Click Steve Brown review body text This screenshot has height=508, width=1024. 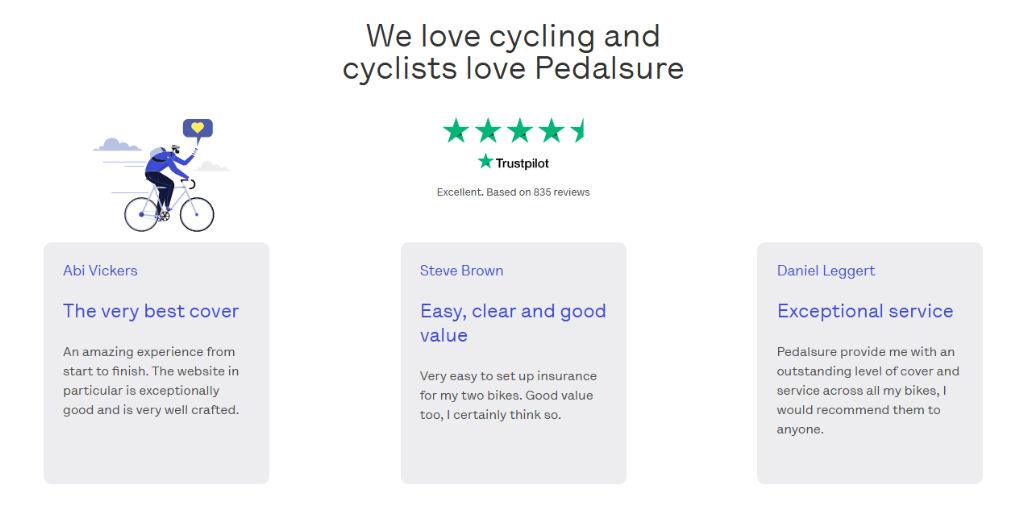pos(508,396)
